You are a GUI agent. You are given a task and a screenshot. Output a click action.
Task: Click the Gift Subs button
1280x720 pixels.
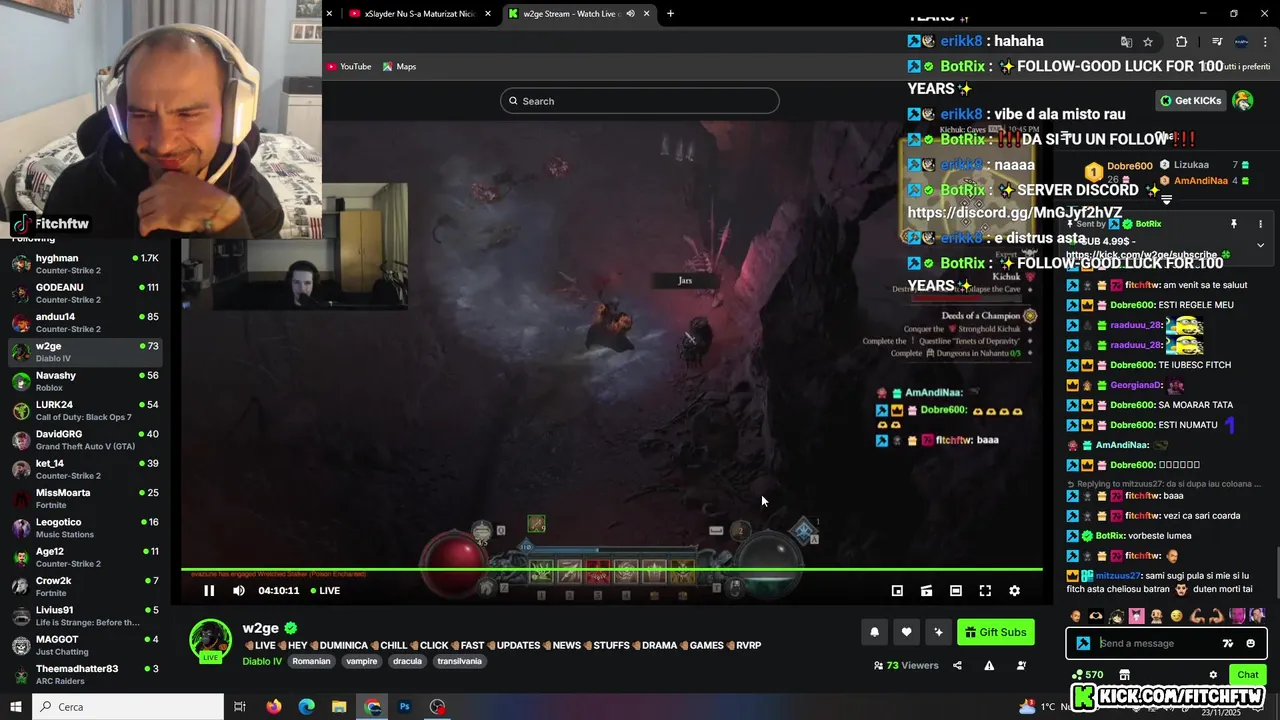point(995,632)
